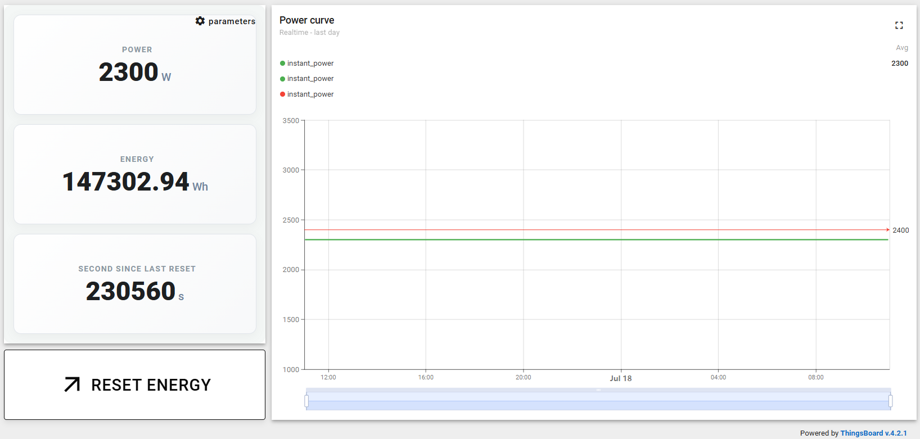Open the parameters gear icon
The width and height of the screenshot is (920, 439).
pos(200,21)
